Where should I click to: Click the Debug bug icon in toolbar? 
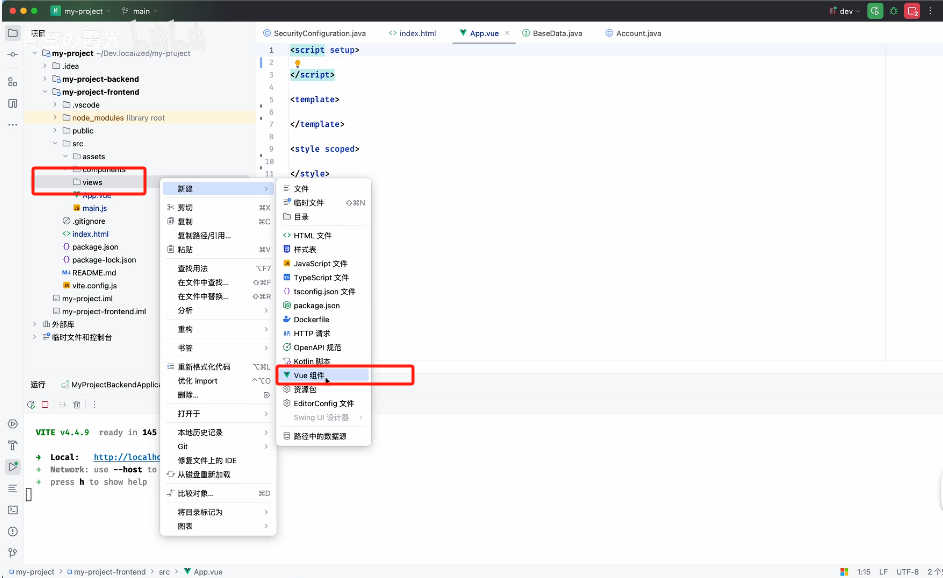coord(894,11)
